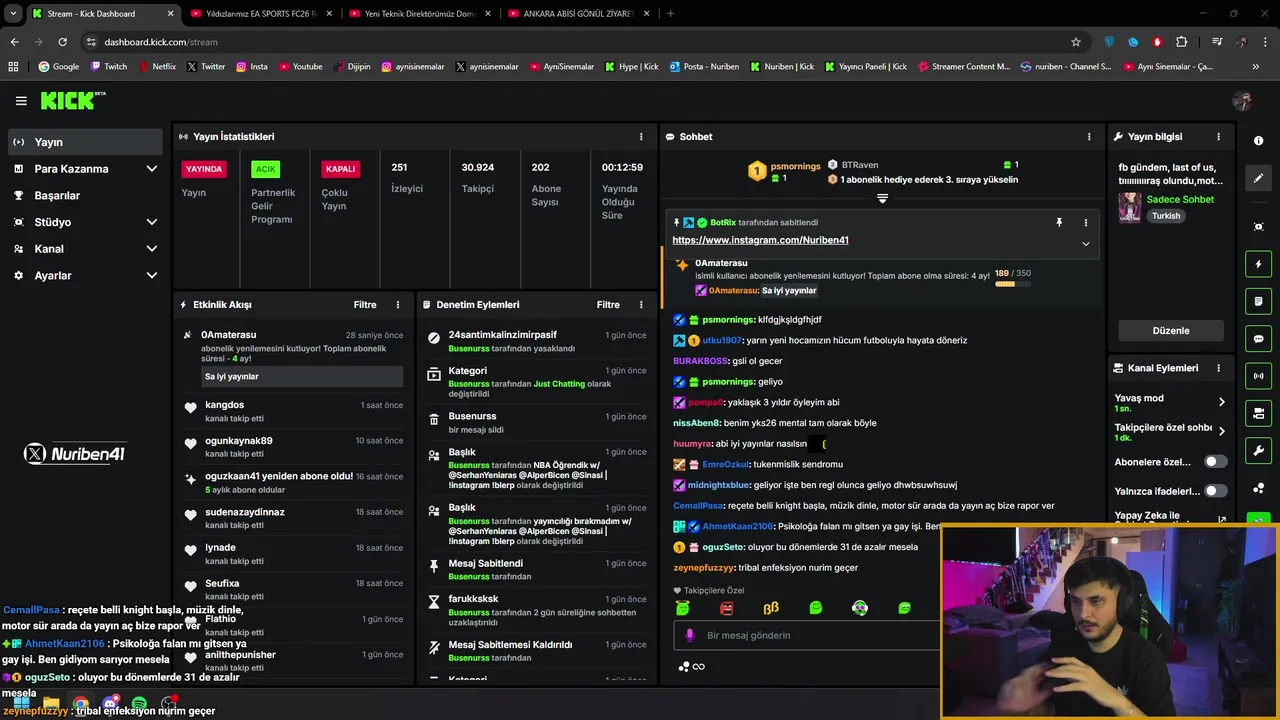Open Filtre in the Etkinlik Akışı panel
The width and height of the screenshot is (1280, 720).
pyautogui.click(x=364, y=305)
